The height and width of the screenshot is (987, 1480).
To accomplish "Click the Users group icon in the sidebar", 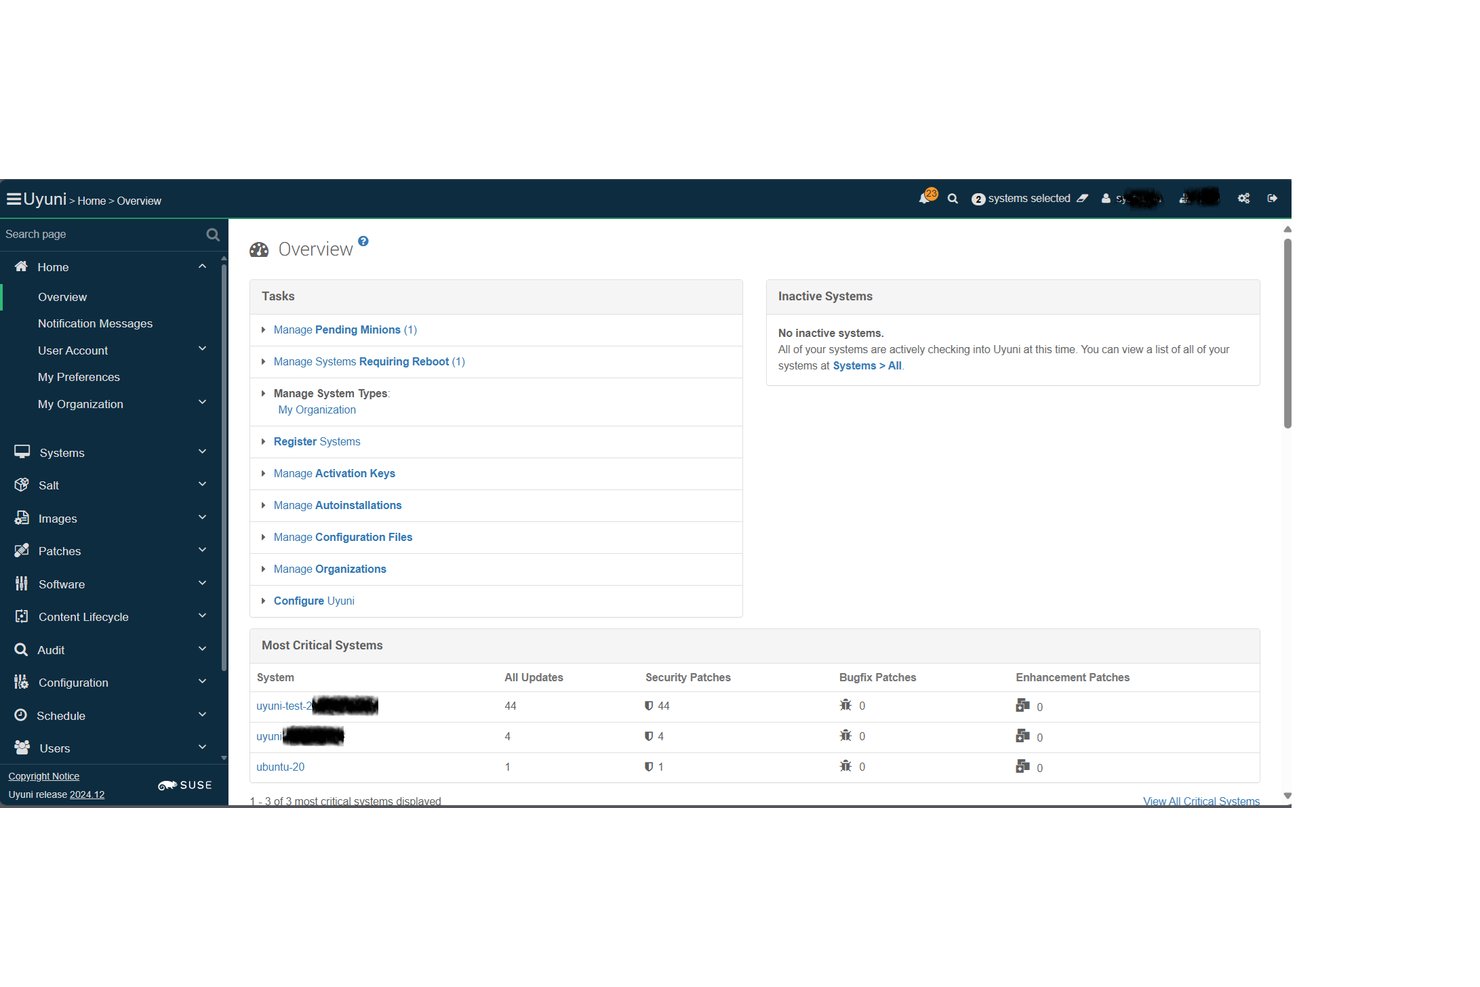I will 22,747.
